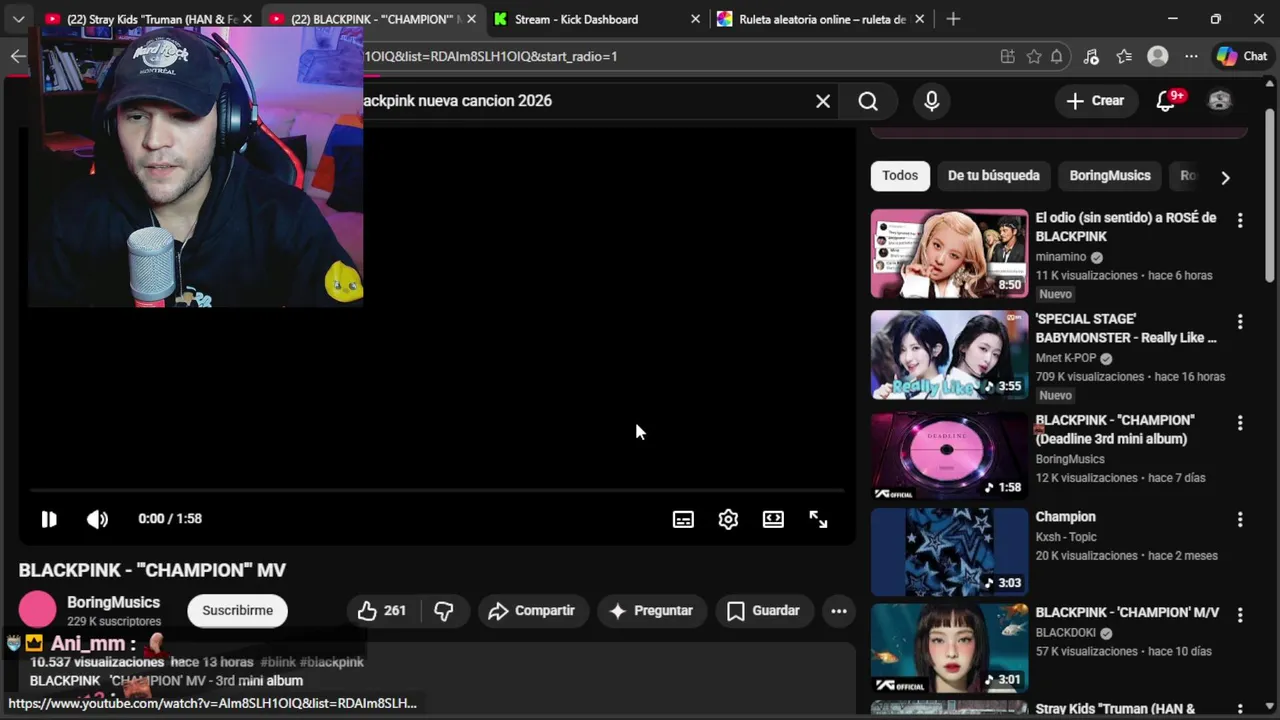1280x720 pixels.
Task: Select the BoringMusics filter chip
Action: (x=1110, y=175)
